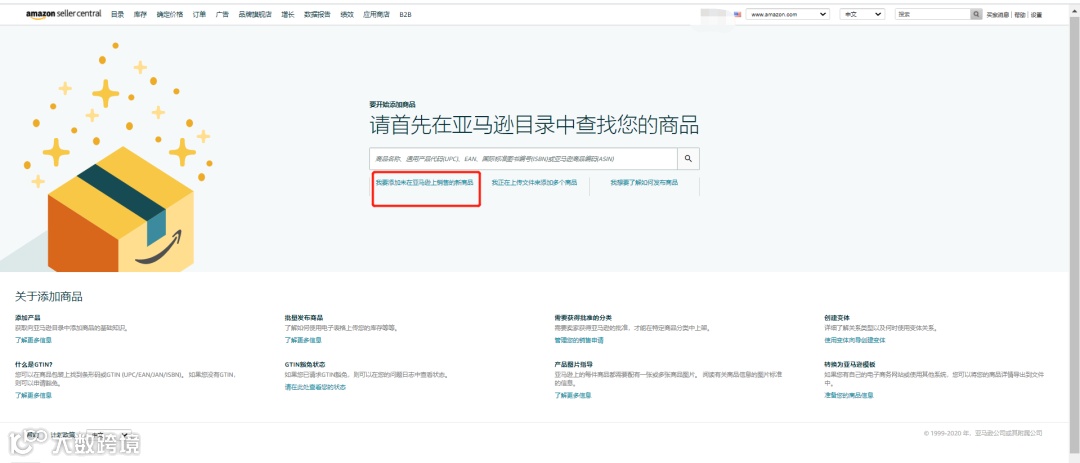Click the 转换为亚马逊模板 section title

(849, 364)
